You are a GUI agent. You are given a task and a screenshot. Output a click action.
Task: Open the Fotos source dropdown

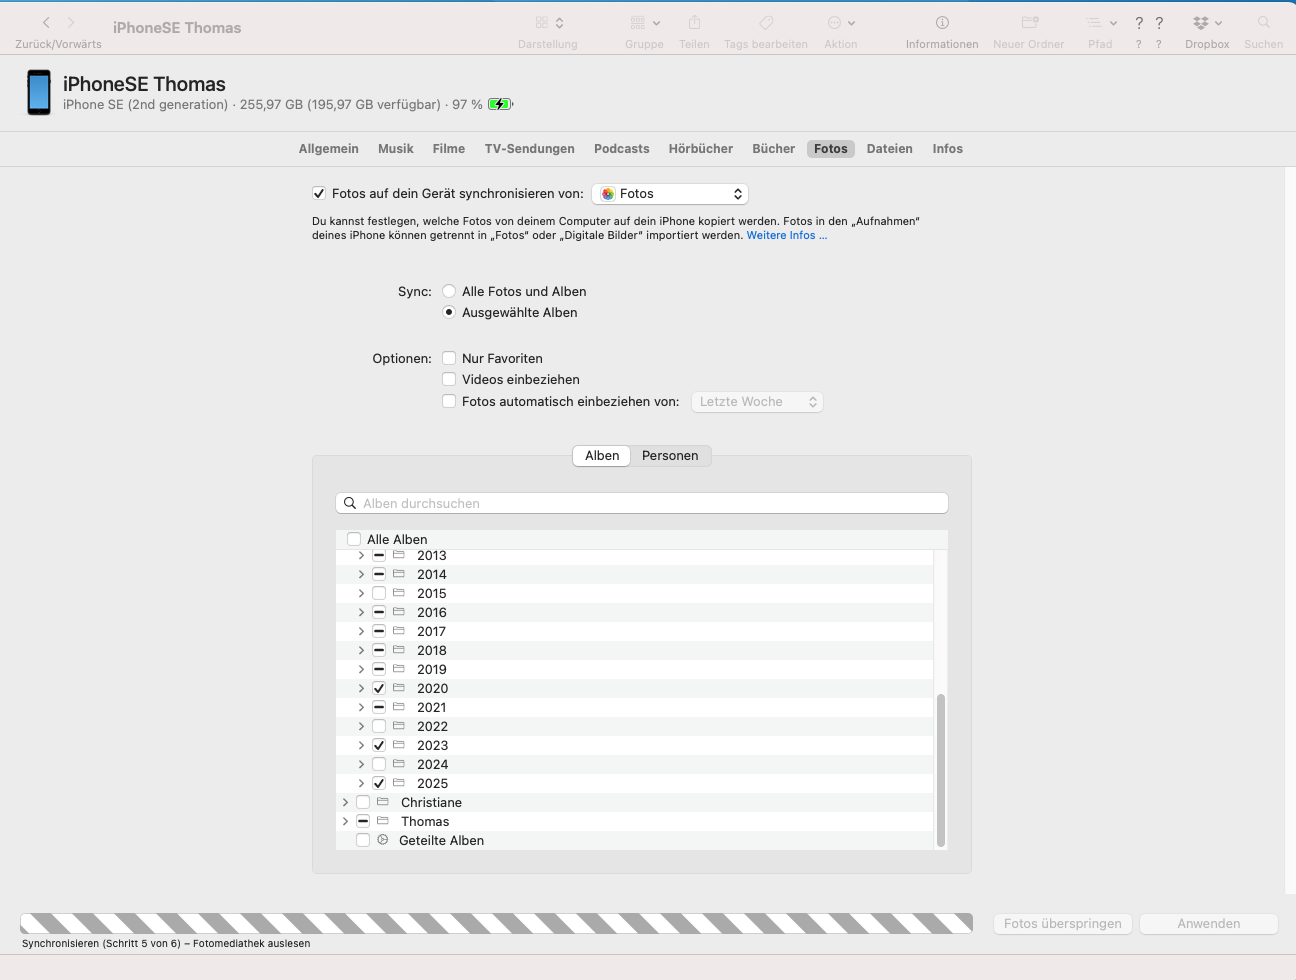coord(670,194)
